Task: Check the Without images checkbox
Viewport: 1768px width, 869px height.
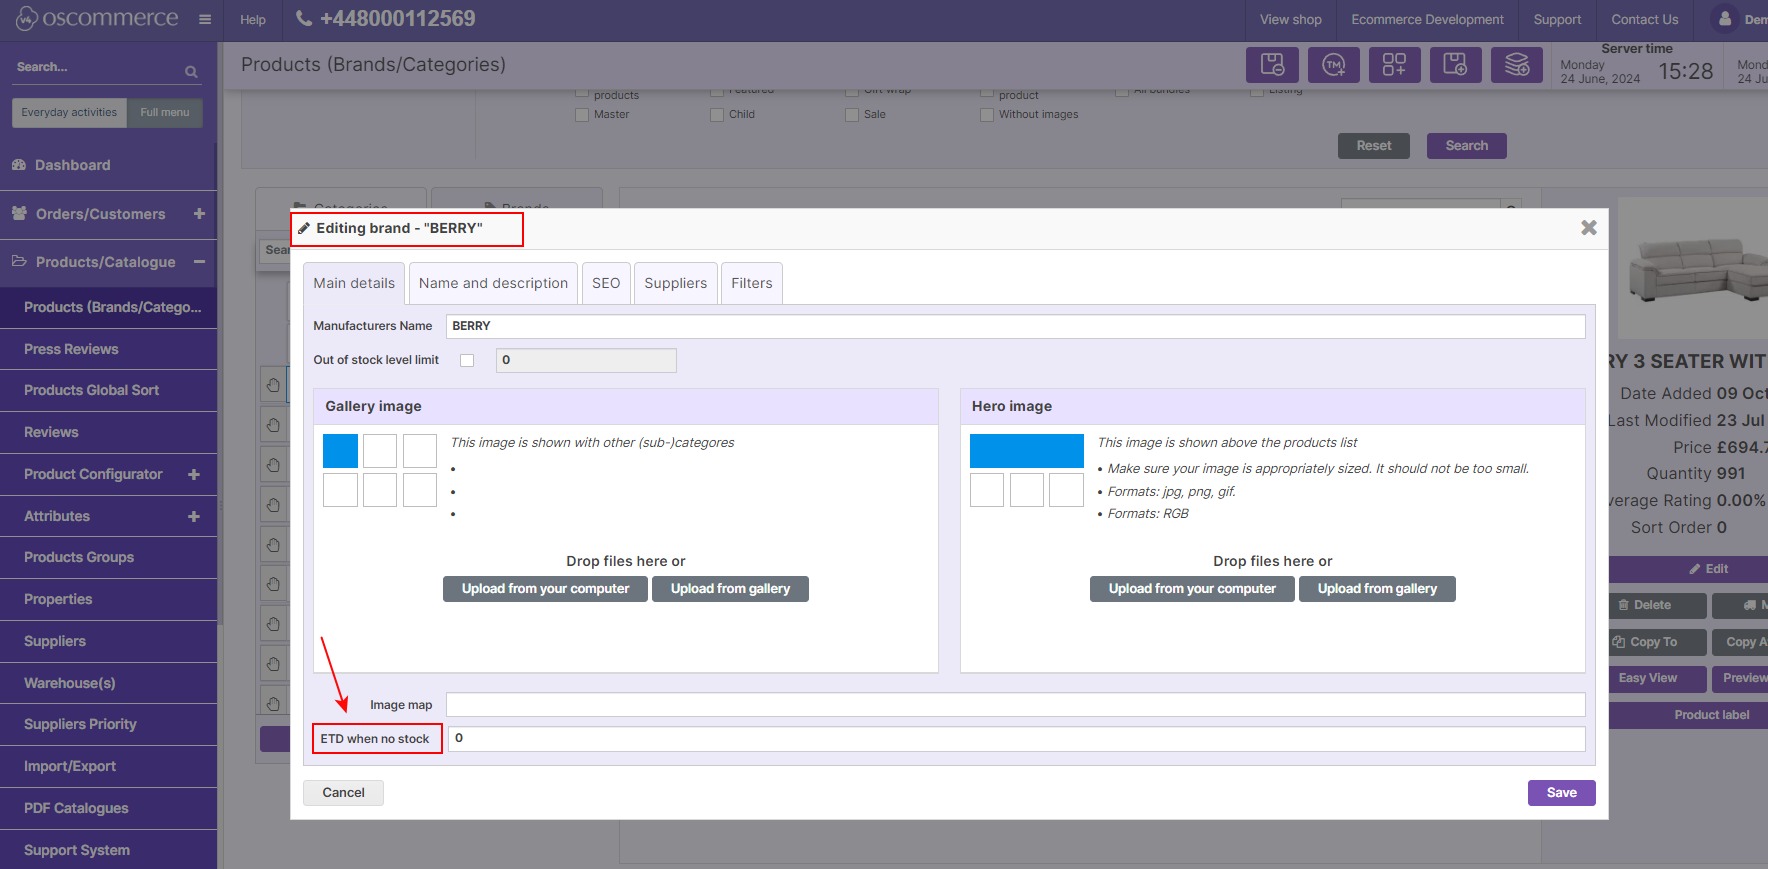Action: tap(987, 115)
